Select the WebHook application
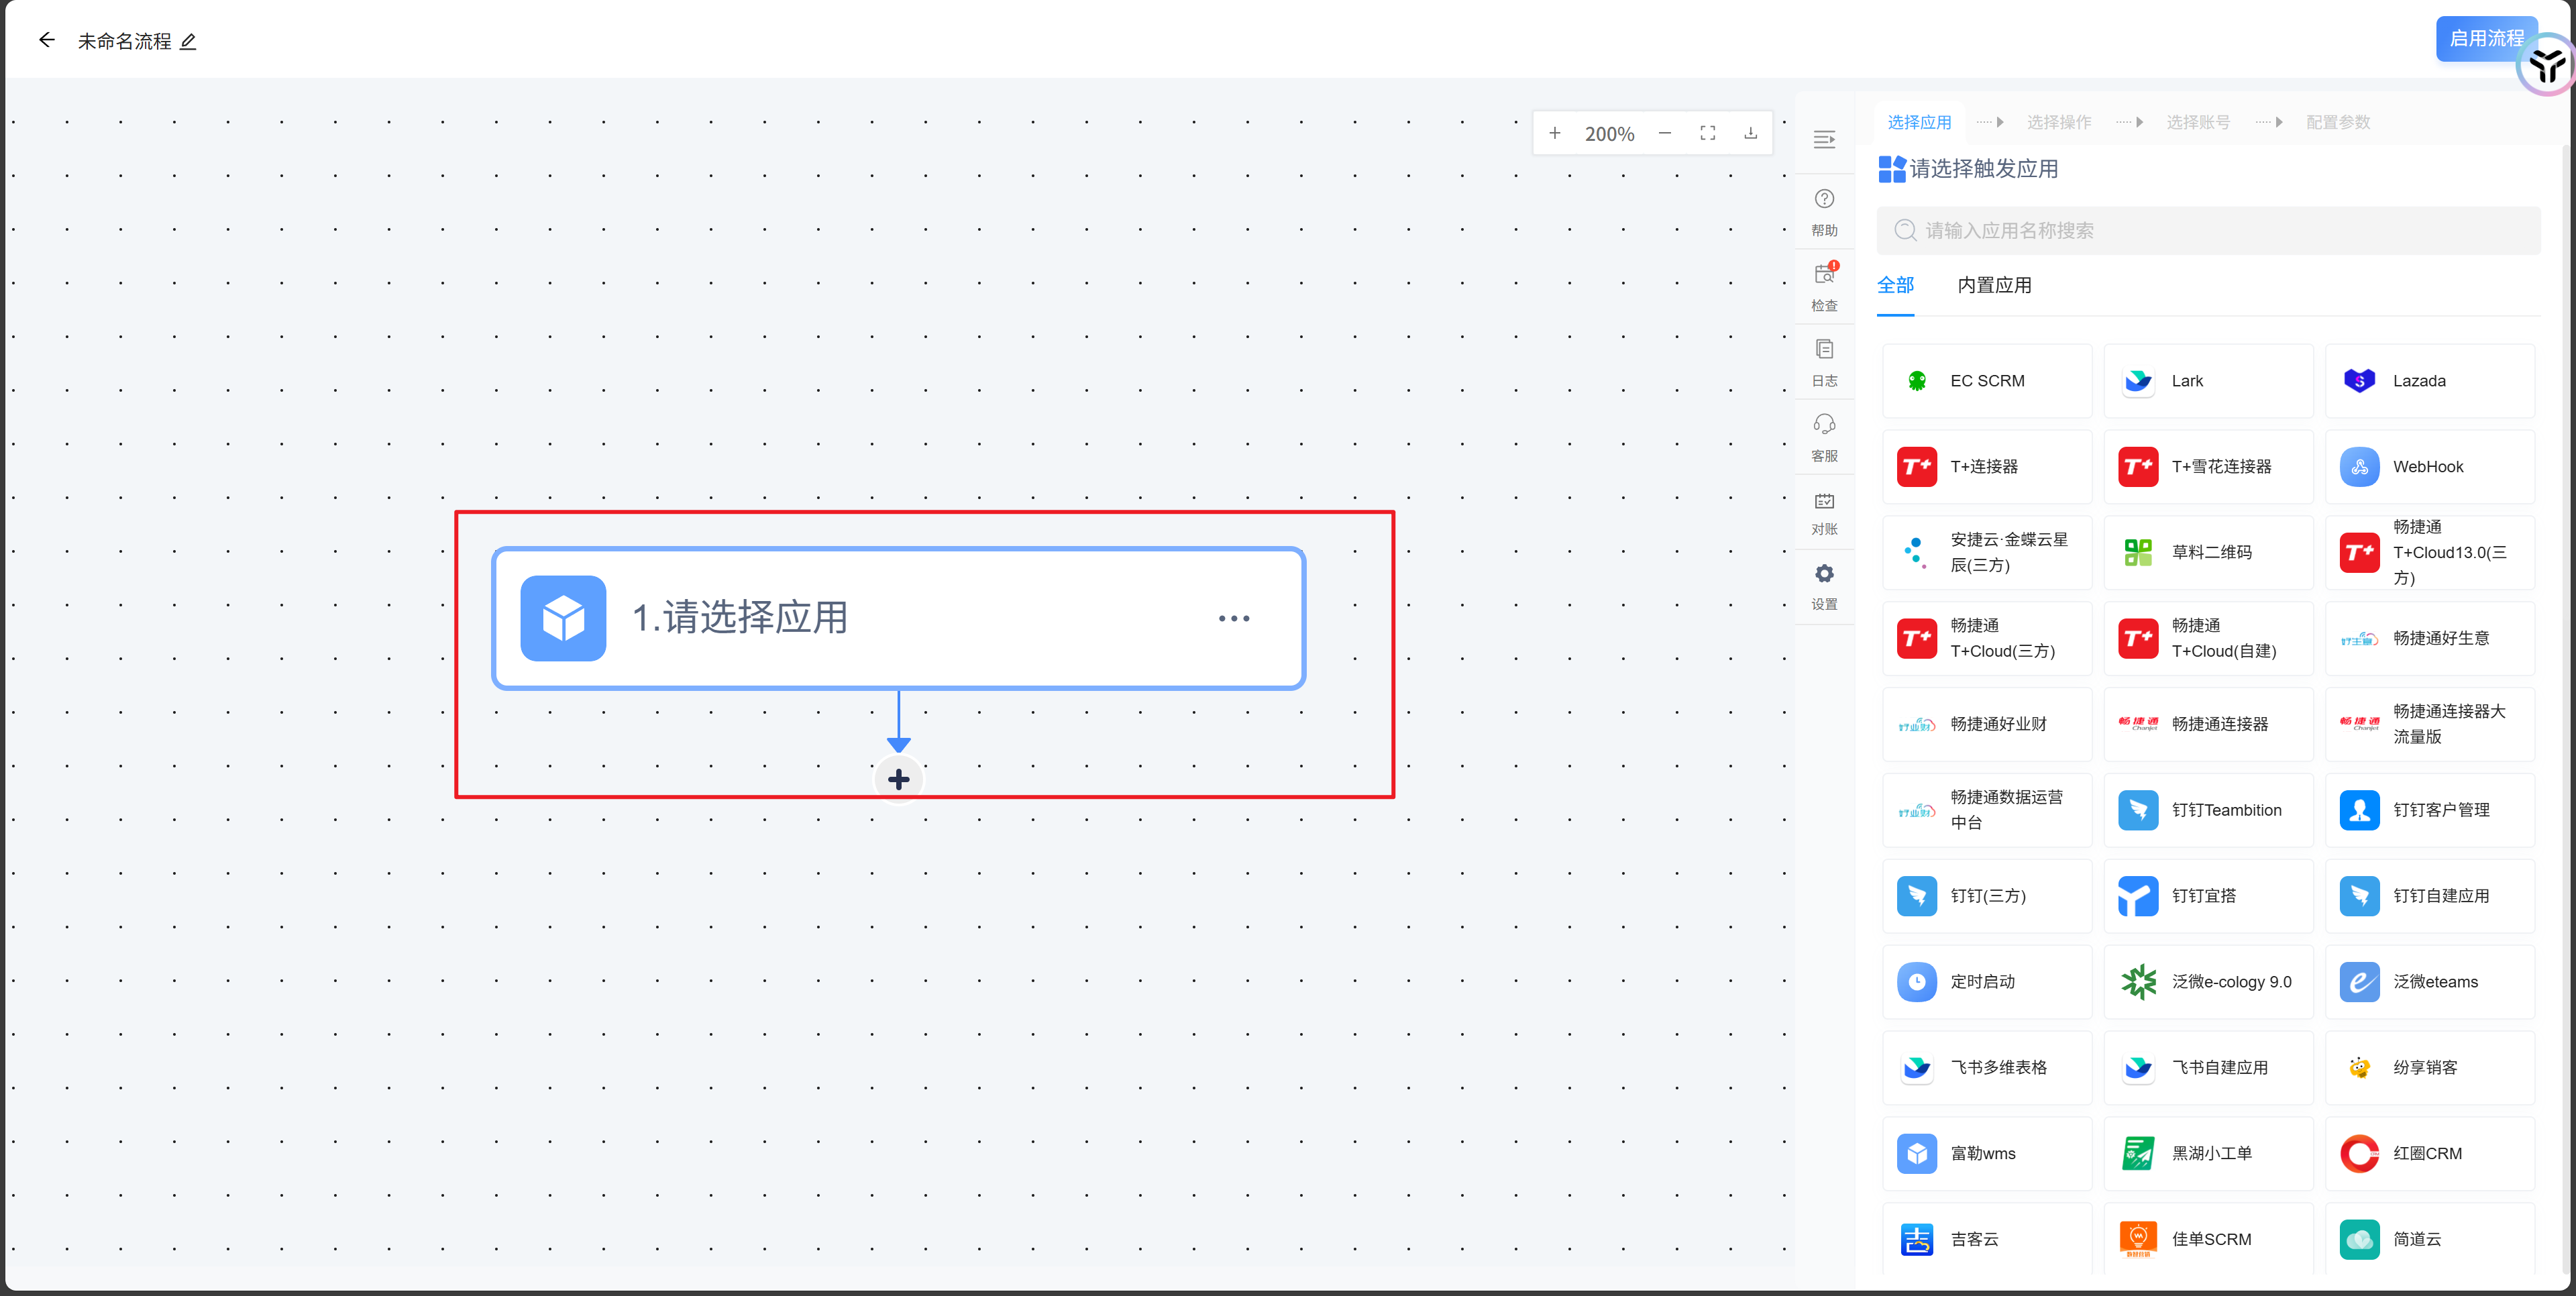 click(2429, 466)
